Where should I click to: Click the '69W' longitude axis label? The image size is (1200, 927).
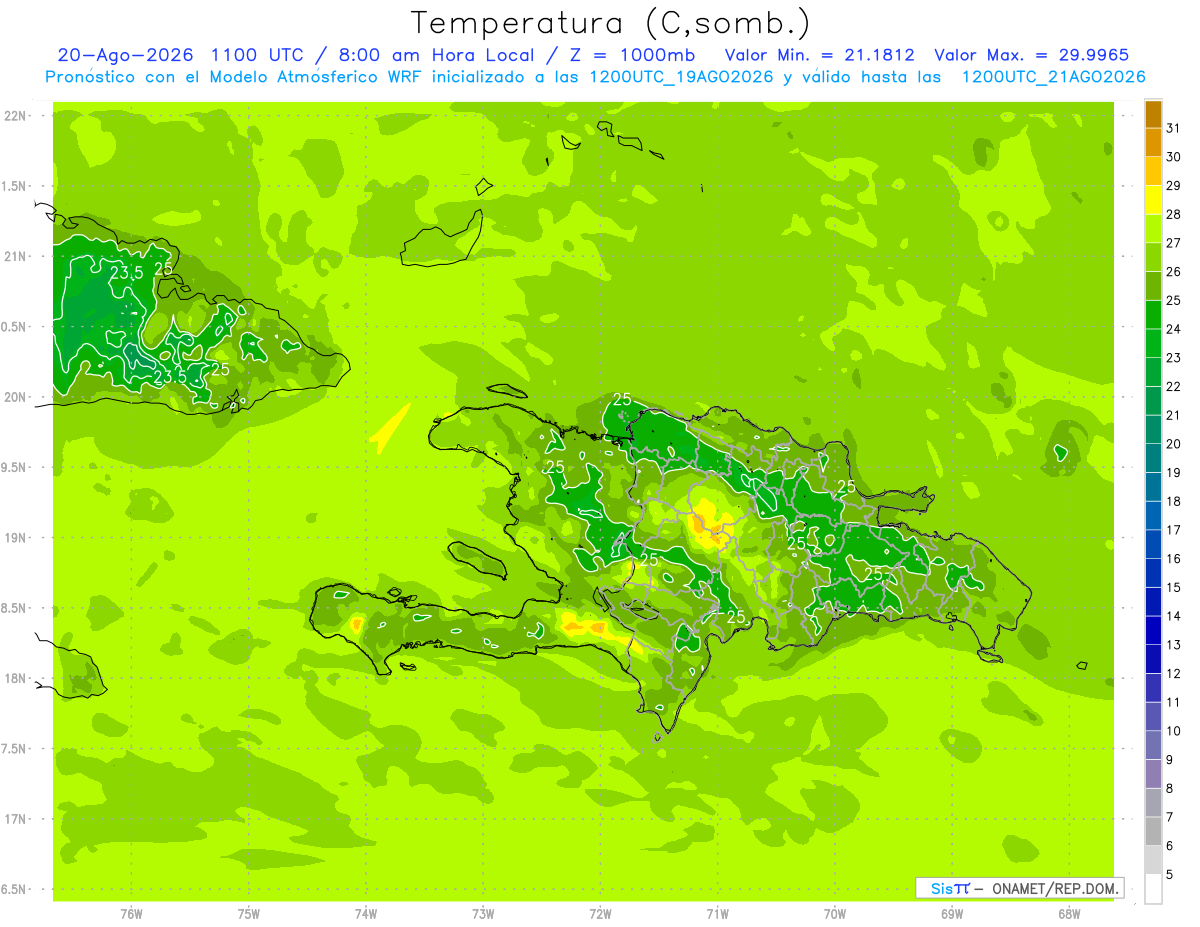(952, 913)
